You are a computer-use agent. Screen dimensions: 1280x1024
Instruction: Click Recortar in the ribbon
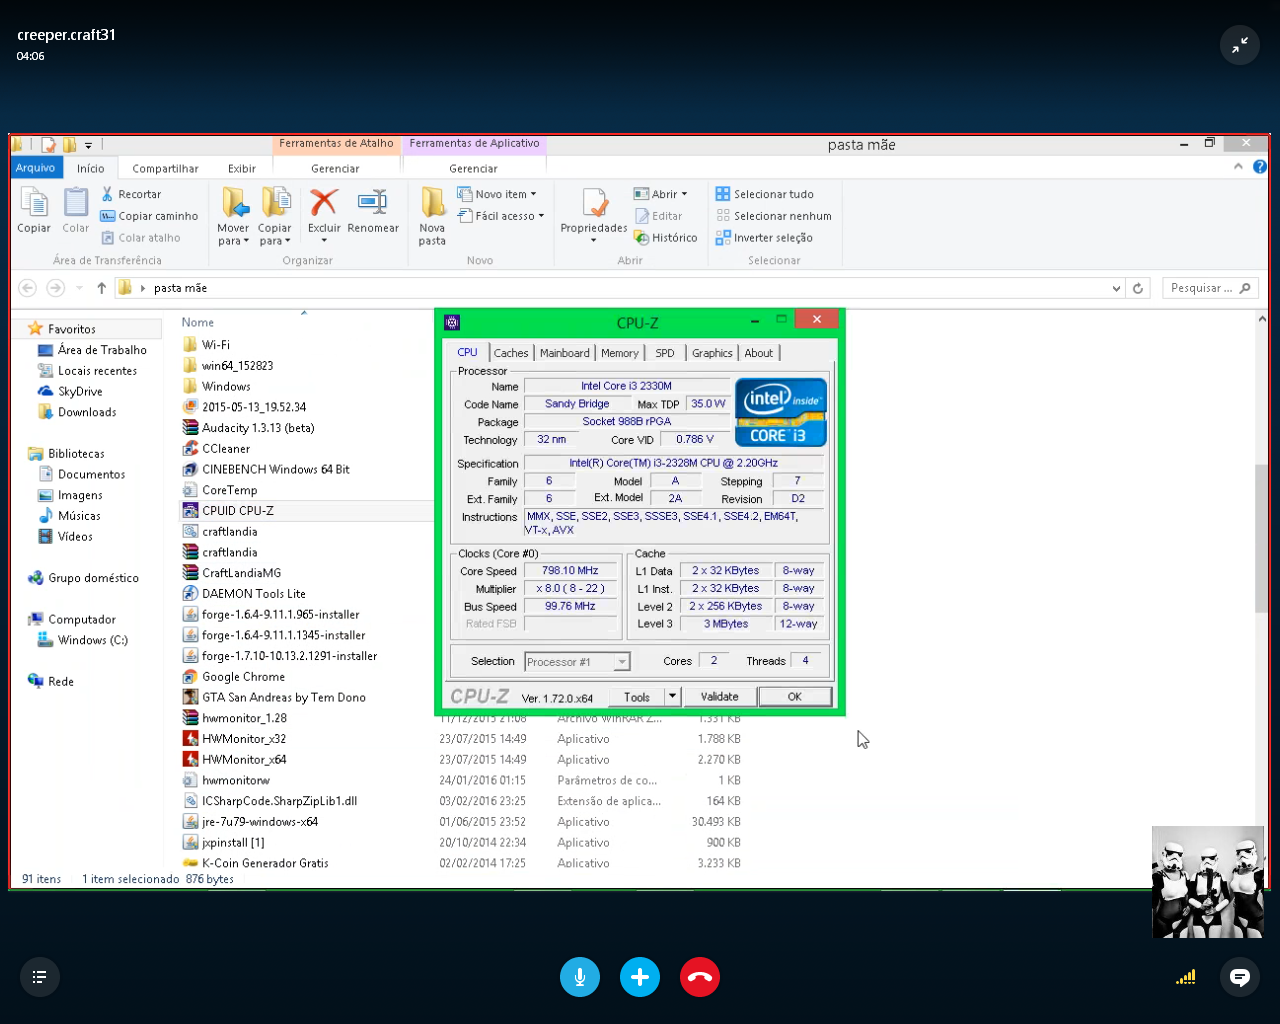[131, 194]
